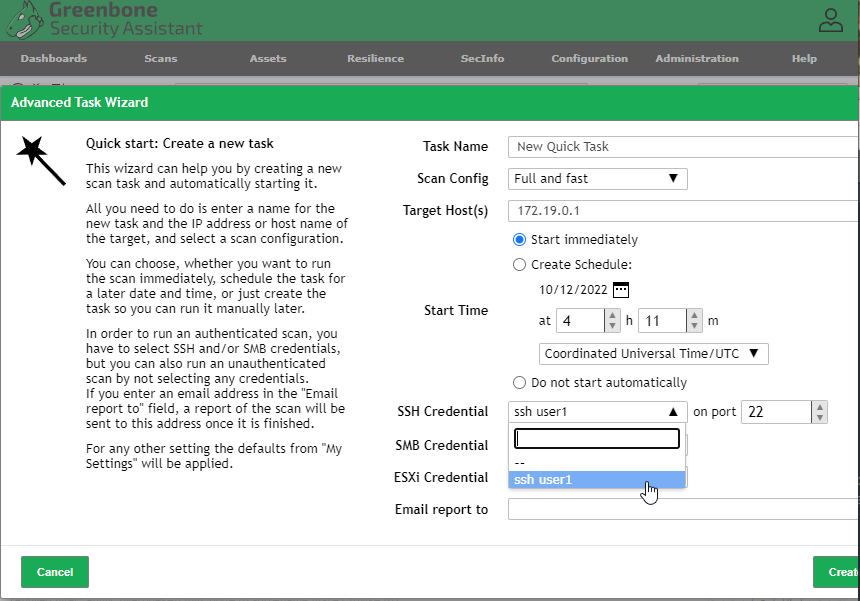
Task: Click the Task Name input field
Action: coord(684,147)
